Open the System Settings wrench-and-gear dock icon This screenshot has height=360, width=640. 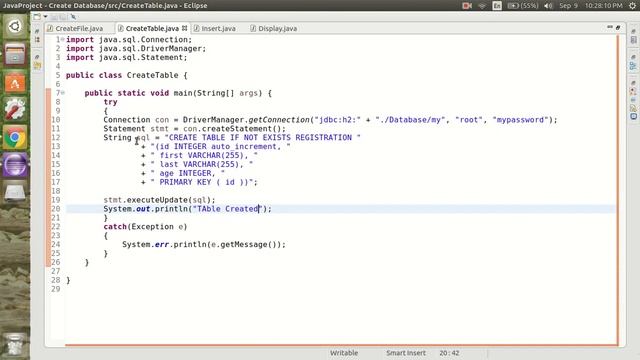pyautogui.click(x=15, y=109)
